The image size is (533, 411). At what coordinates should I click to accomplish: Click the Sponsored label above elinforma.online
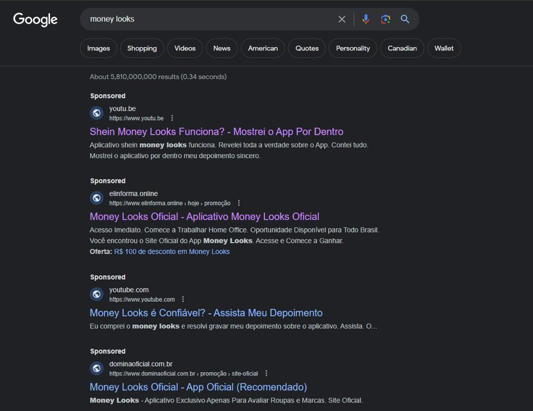[108, 181]
